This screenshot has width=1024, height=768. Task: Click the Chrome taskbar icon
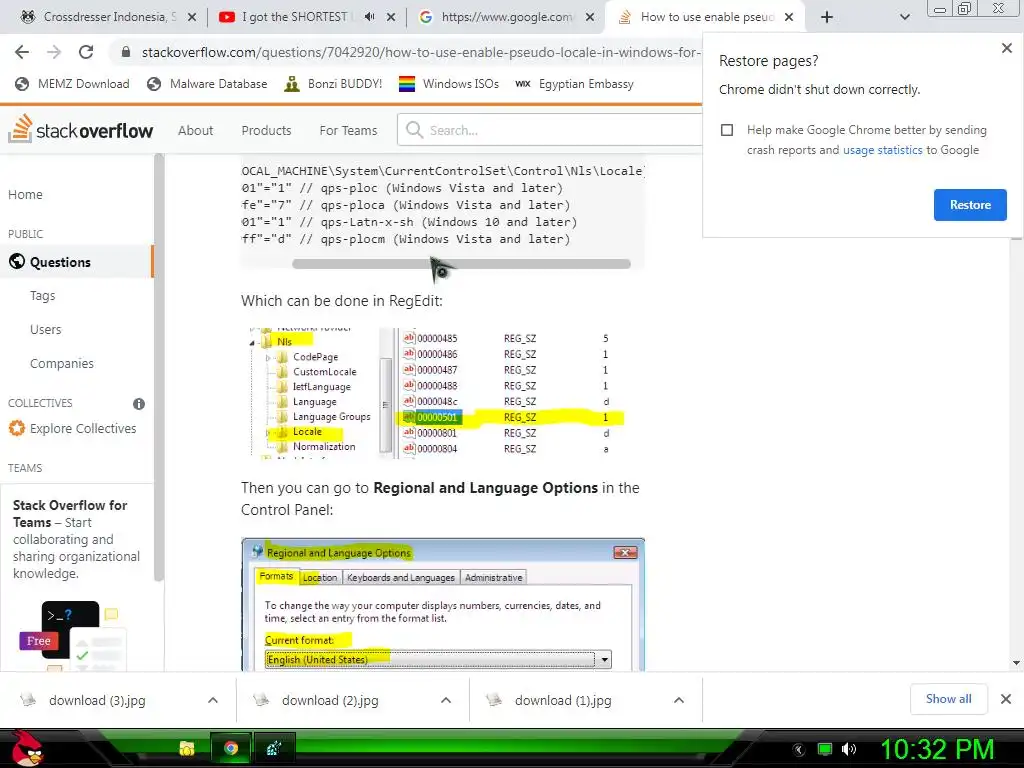click(x=231, y=748)
